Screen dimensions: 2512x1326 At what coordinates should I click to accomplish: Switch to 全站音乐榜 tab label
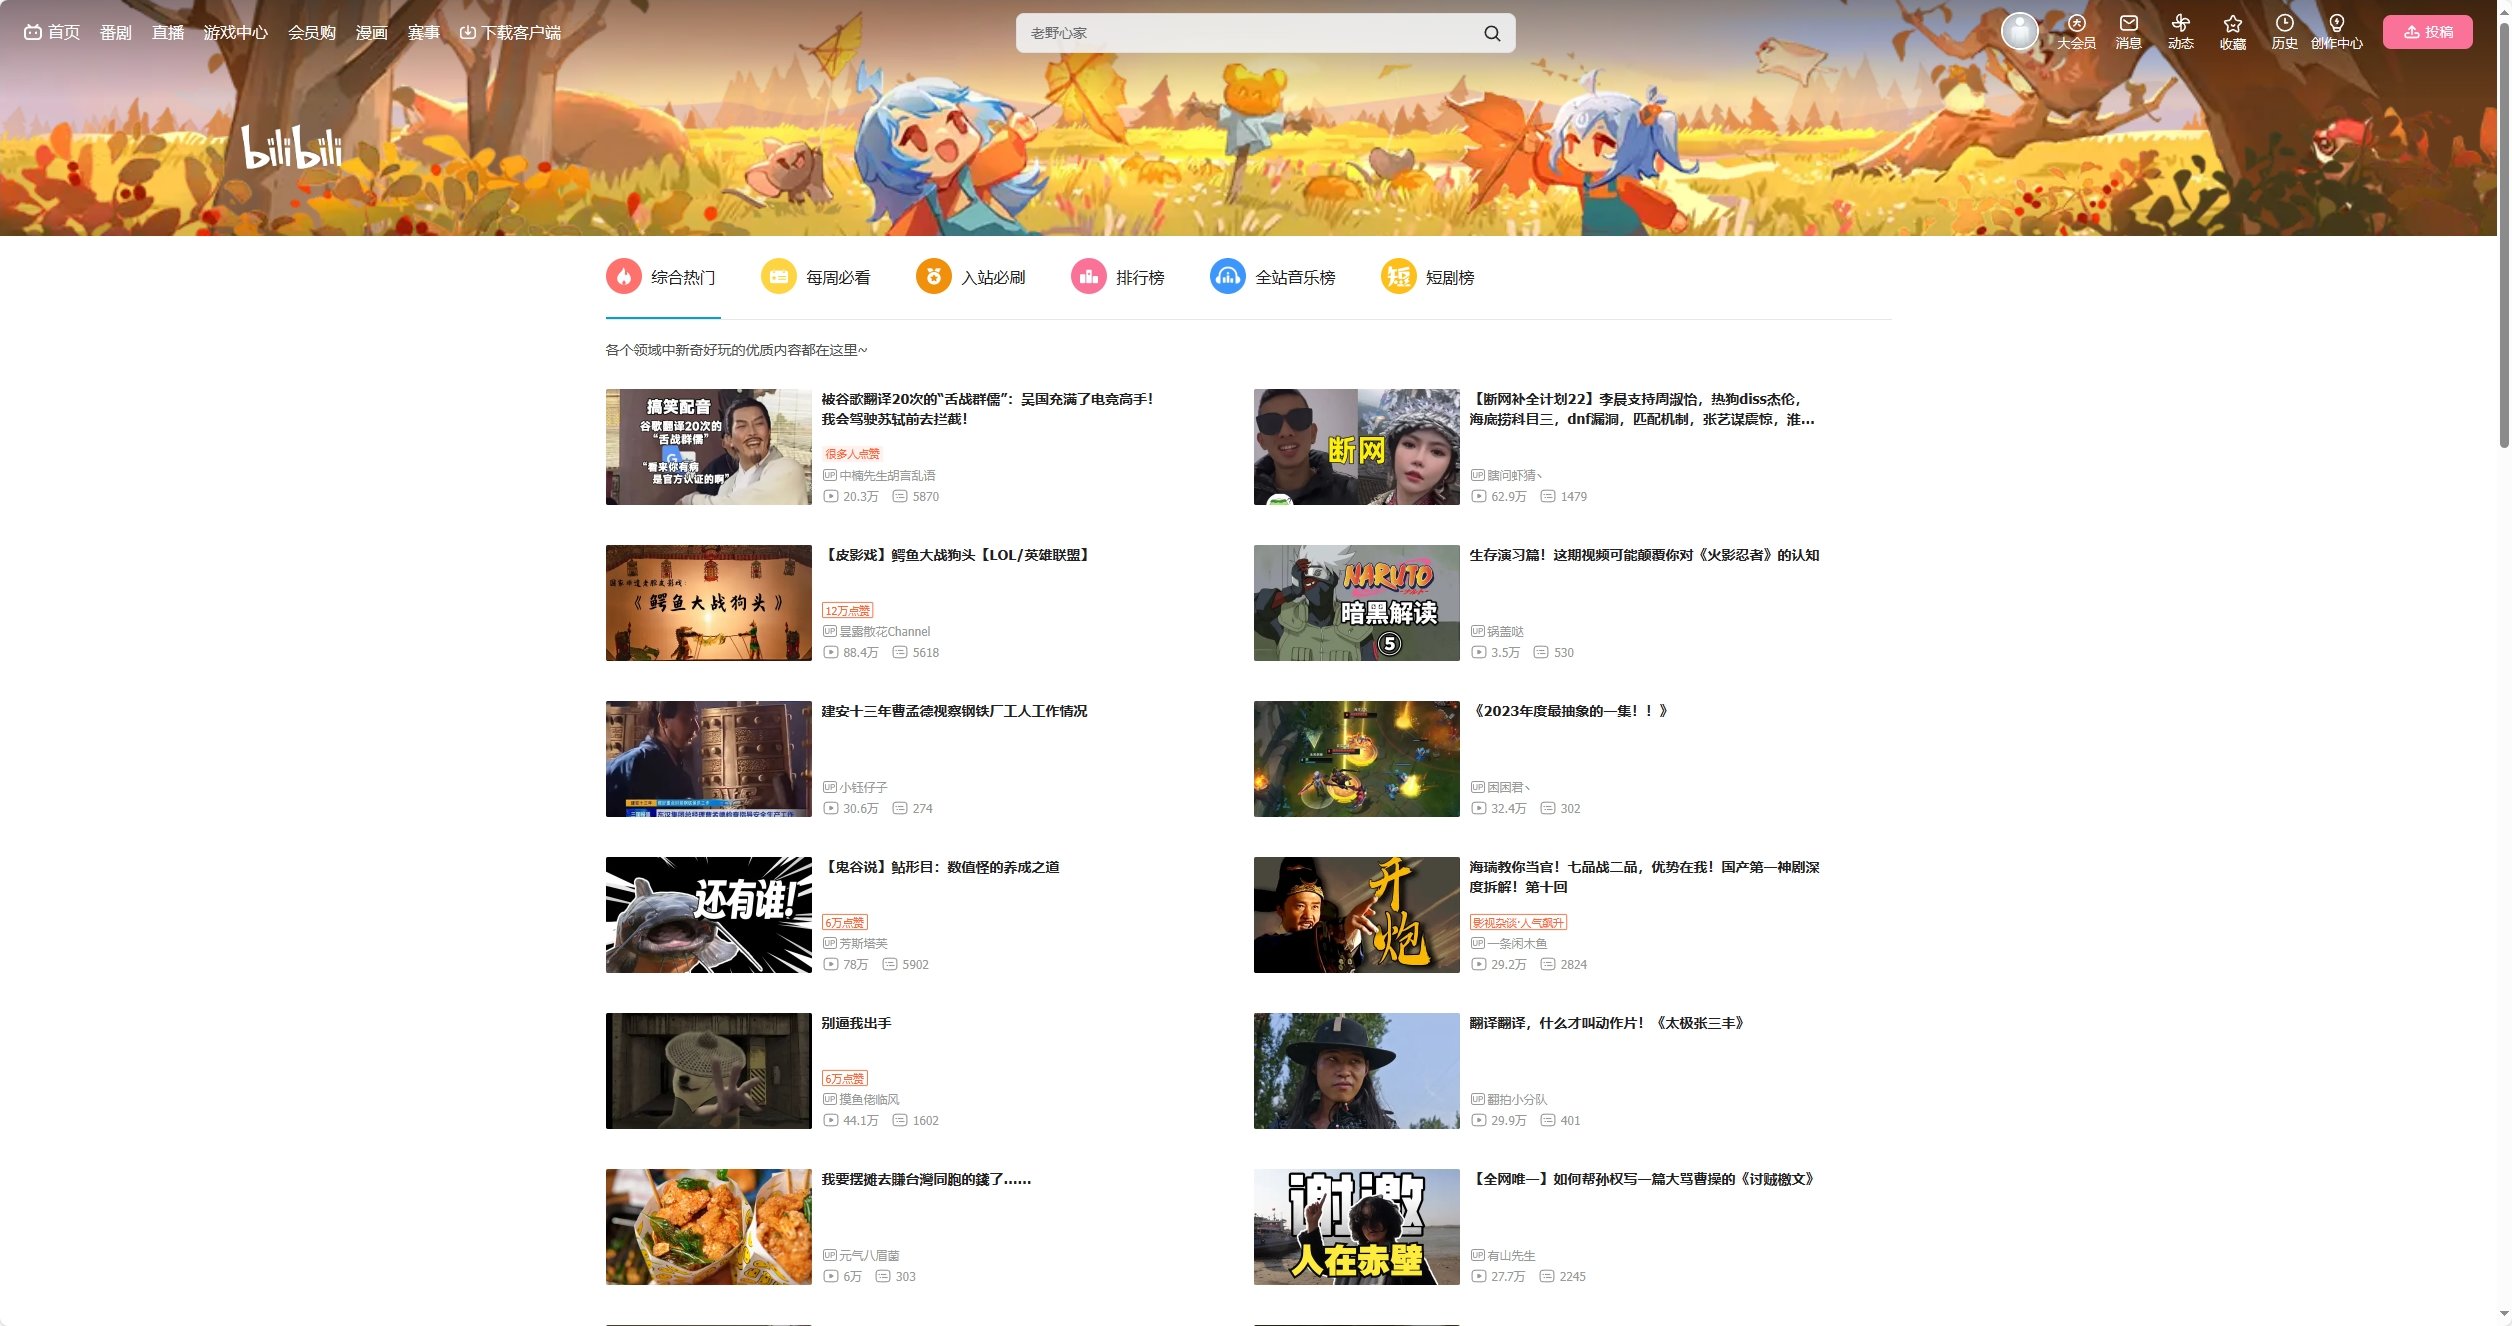pyautogui.click(x=1295, y=277)
